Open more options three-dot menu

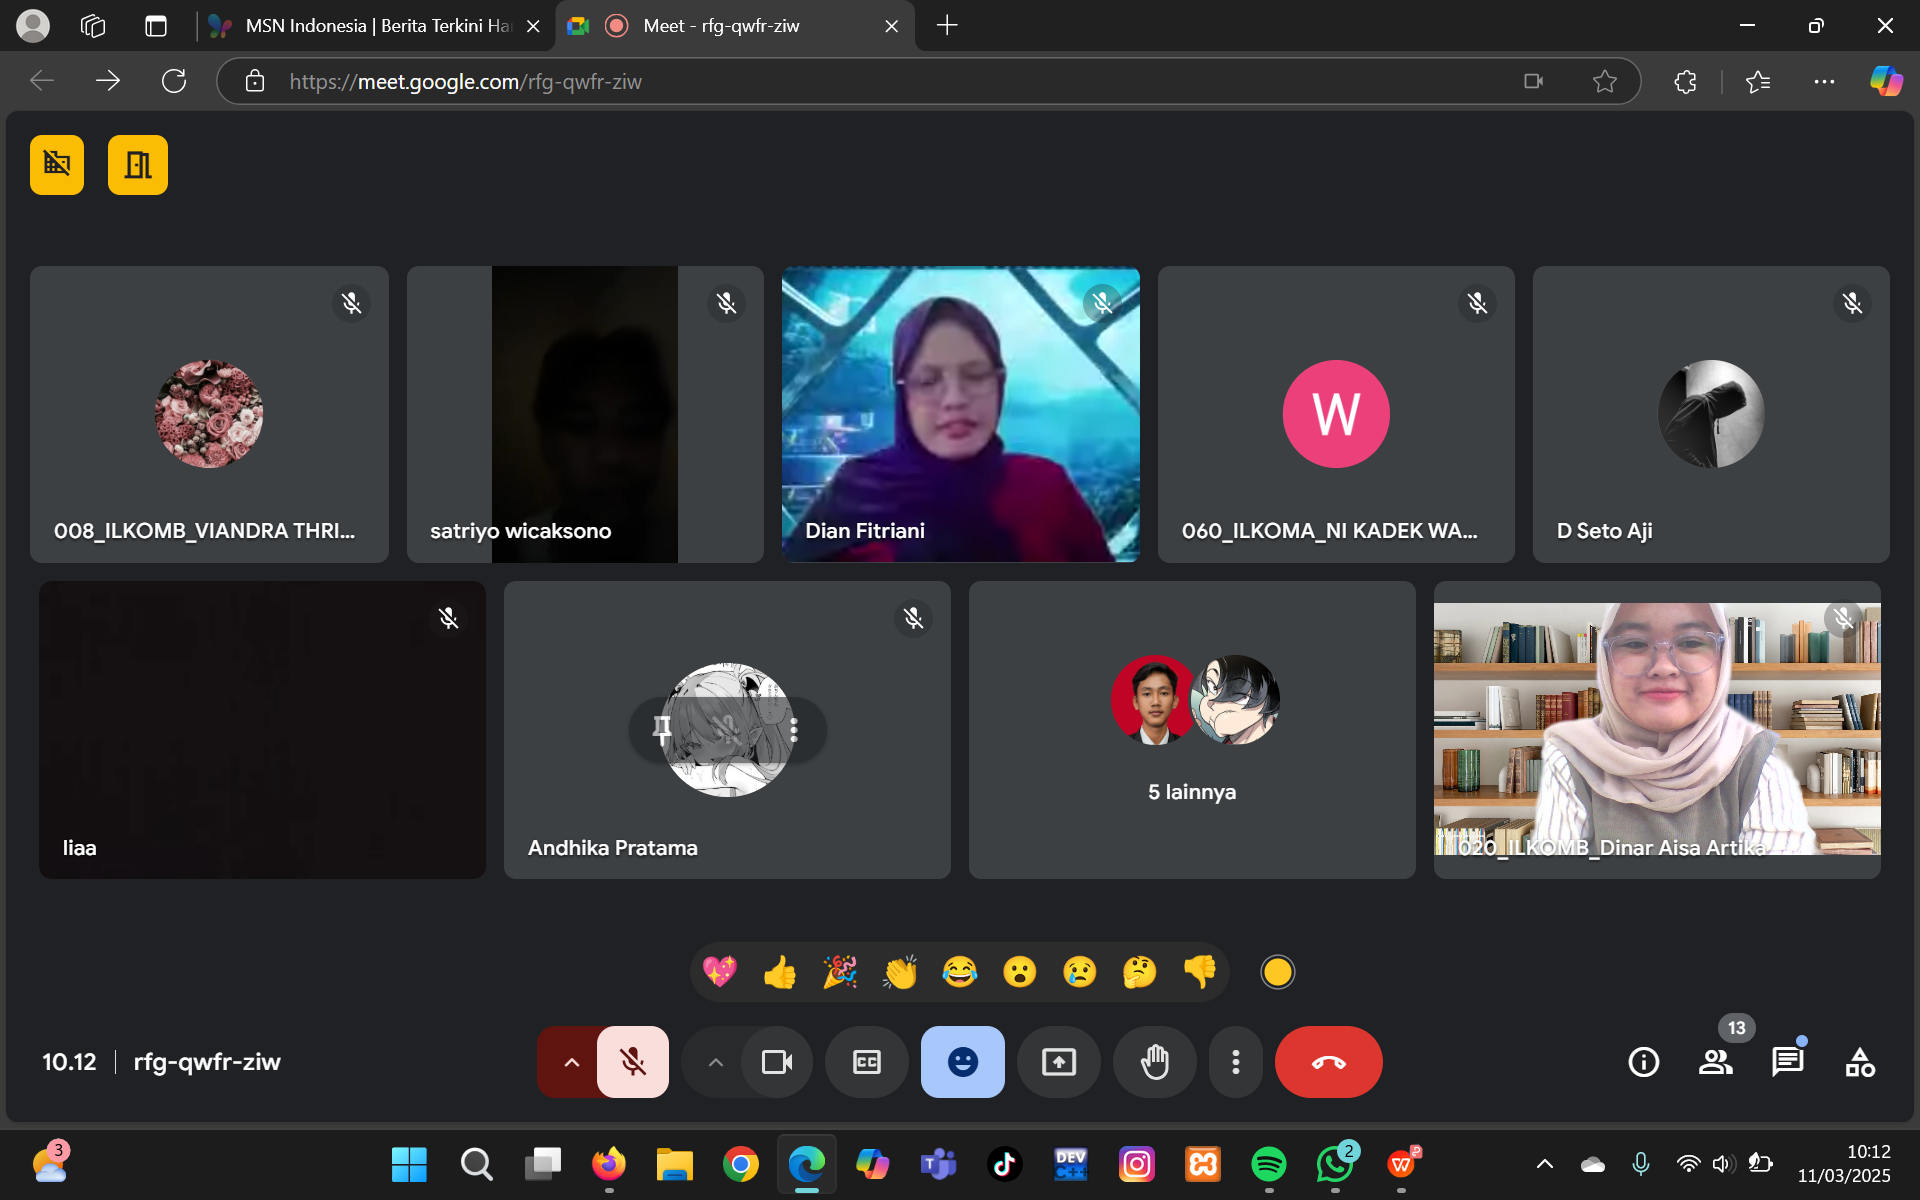1235,1062
